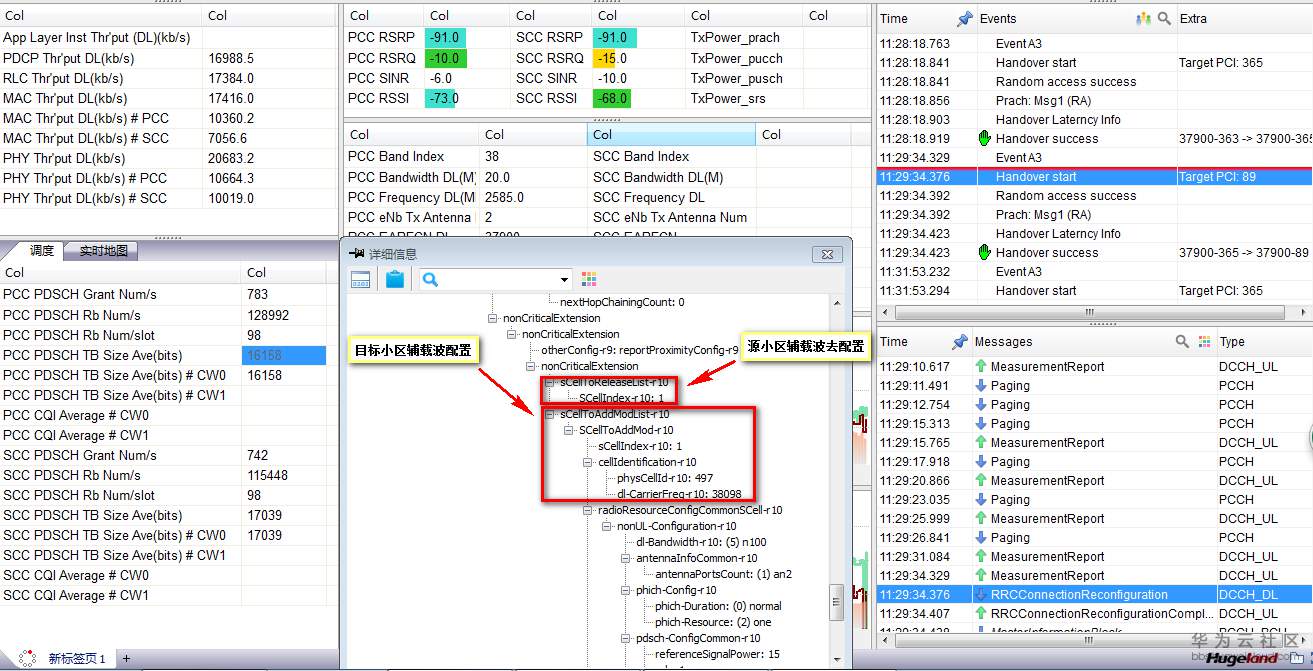1313x671 pixels.
Task: Click the hex view icon in detail window toolbar
Action: coord(361,280)
